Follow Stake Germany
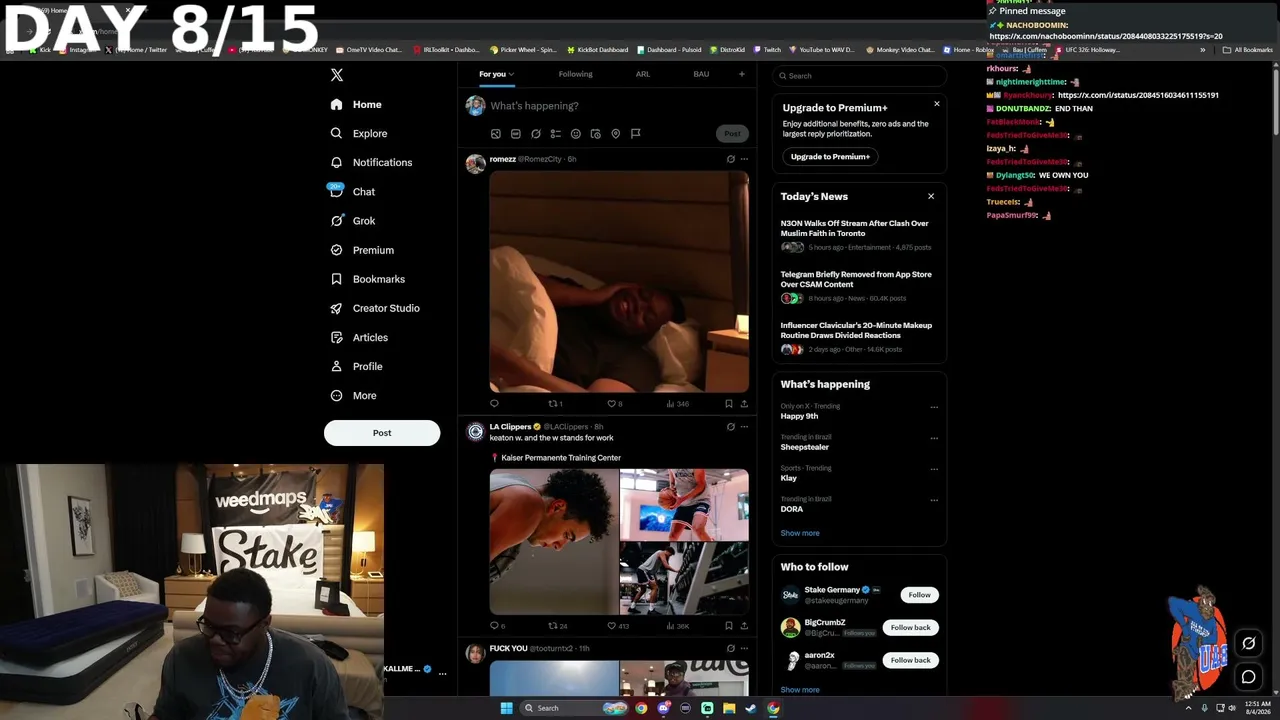 click(x=919, y=595)
